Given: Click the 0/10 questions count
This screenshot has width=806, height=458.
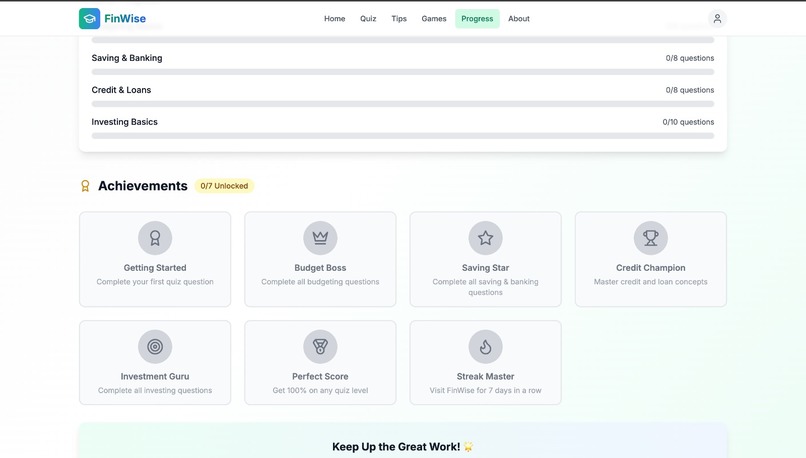Looking at the screenshot, I should [688, 122].
